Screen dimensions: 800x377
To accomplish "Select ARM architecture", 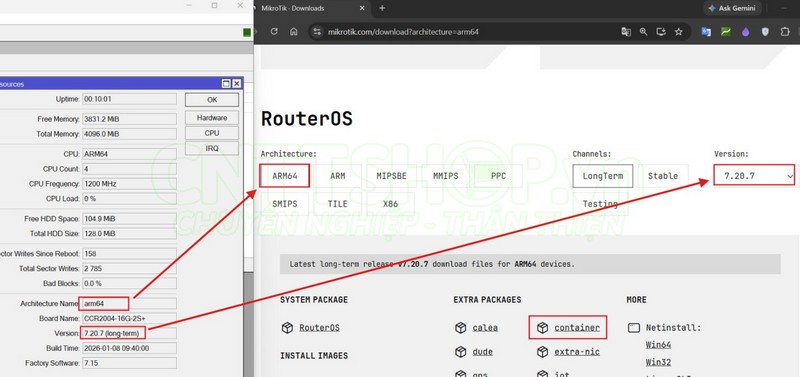I will click(x=337, y=176).
